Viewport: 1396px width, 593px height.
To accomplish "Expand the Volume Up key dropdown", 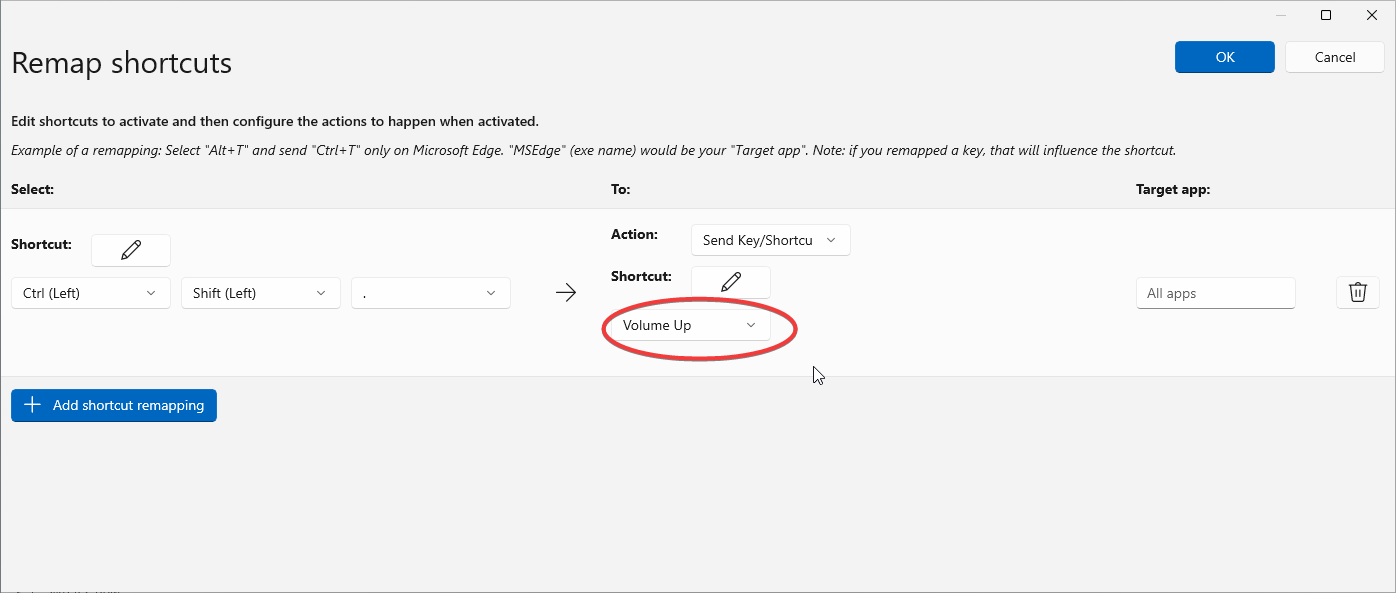I will pyautogui.click(x=690, y=326).
